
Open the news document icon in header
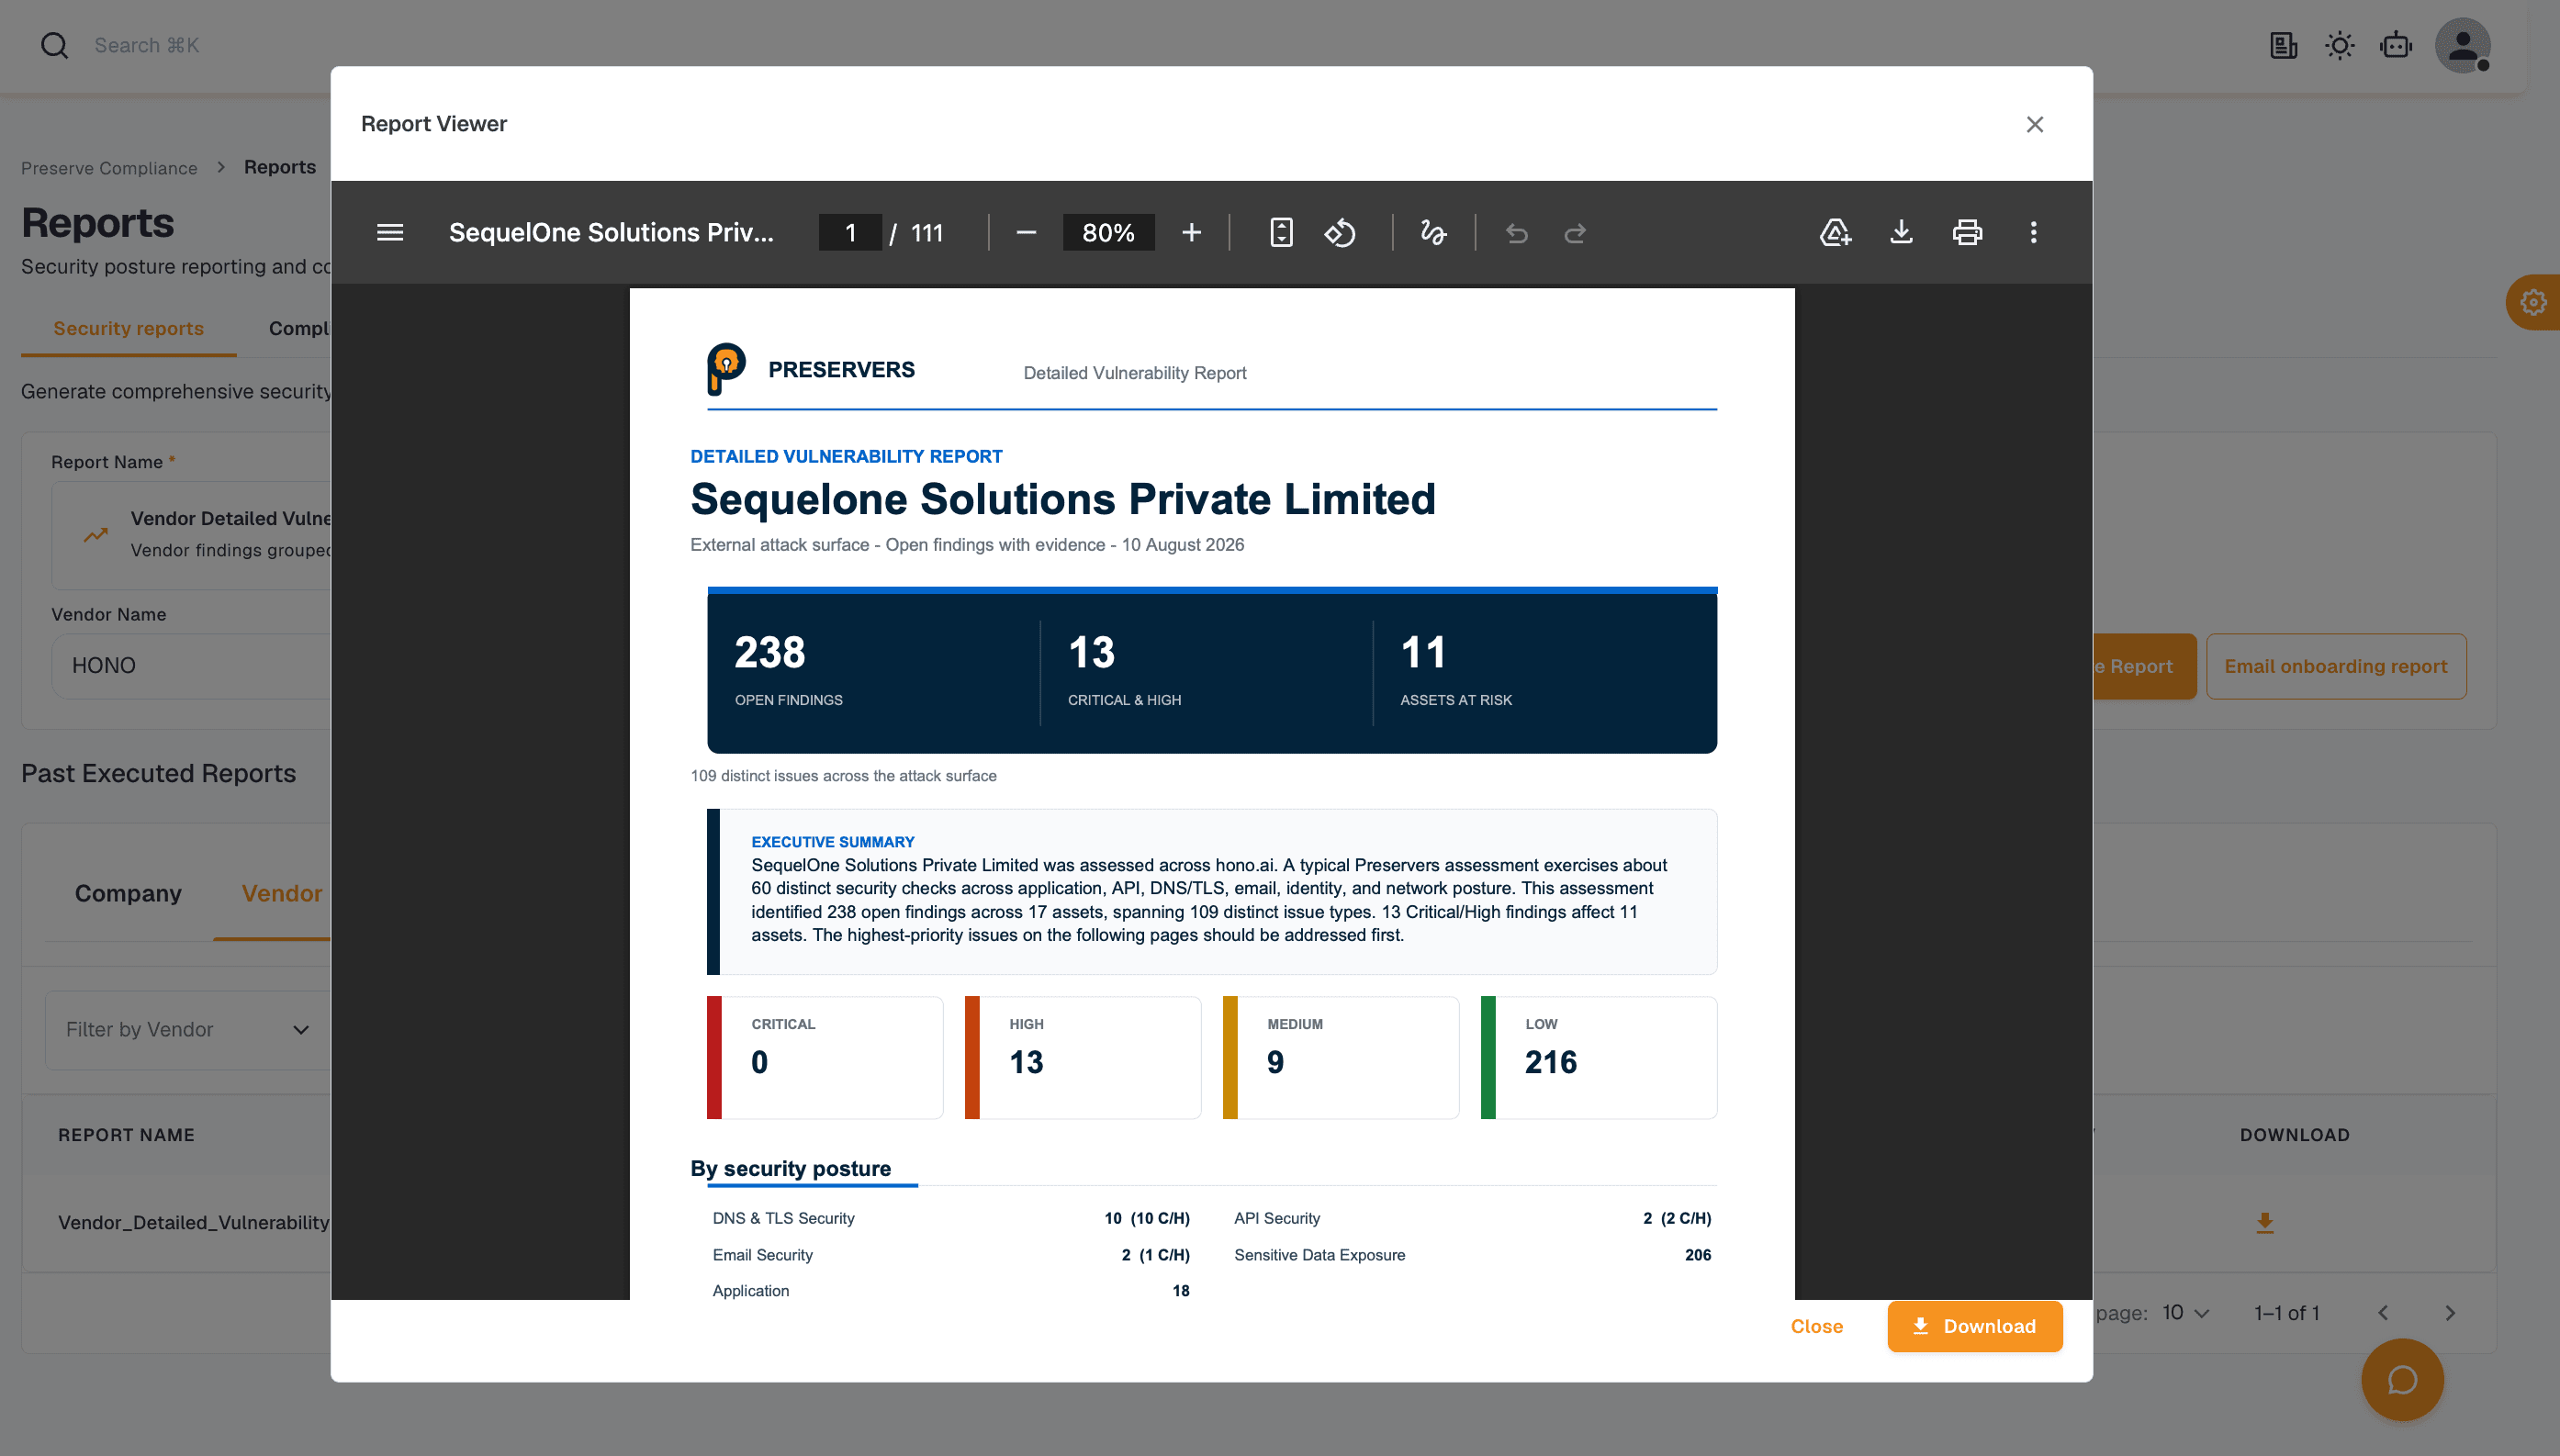click(2284, 45)
